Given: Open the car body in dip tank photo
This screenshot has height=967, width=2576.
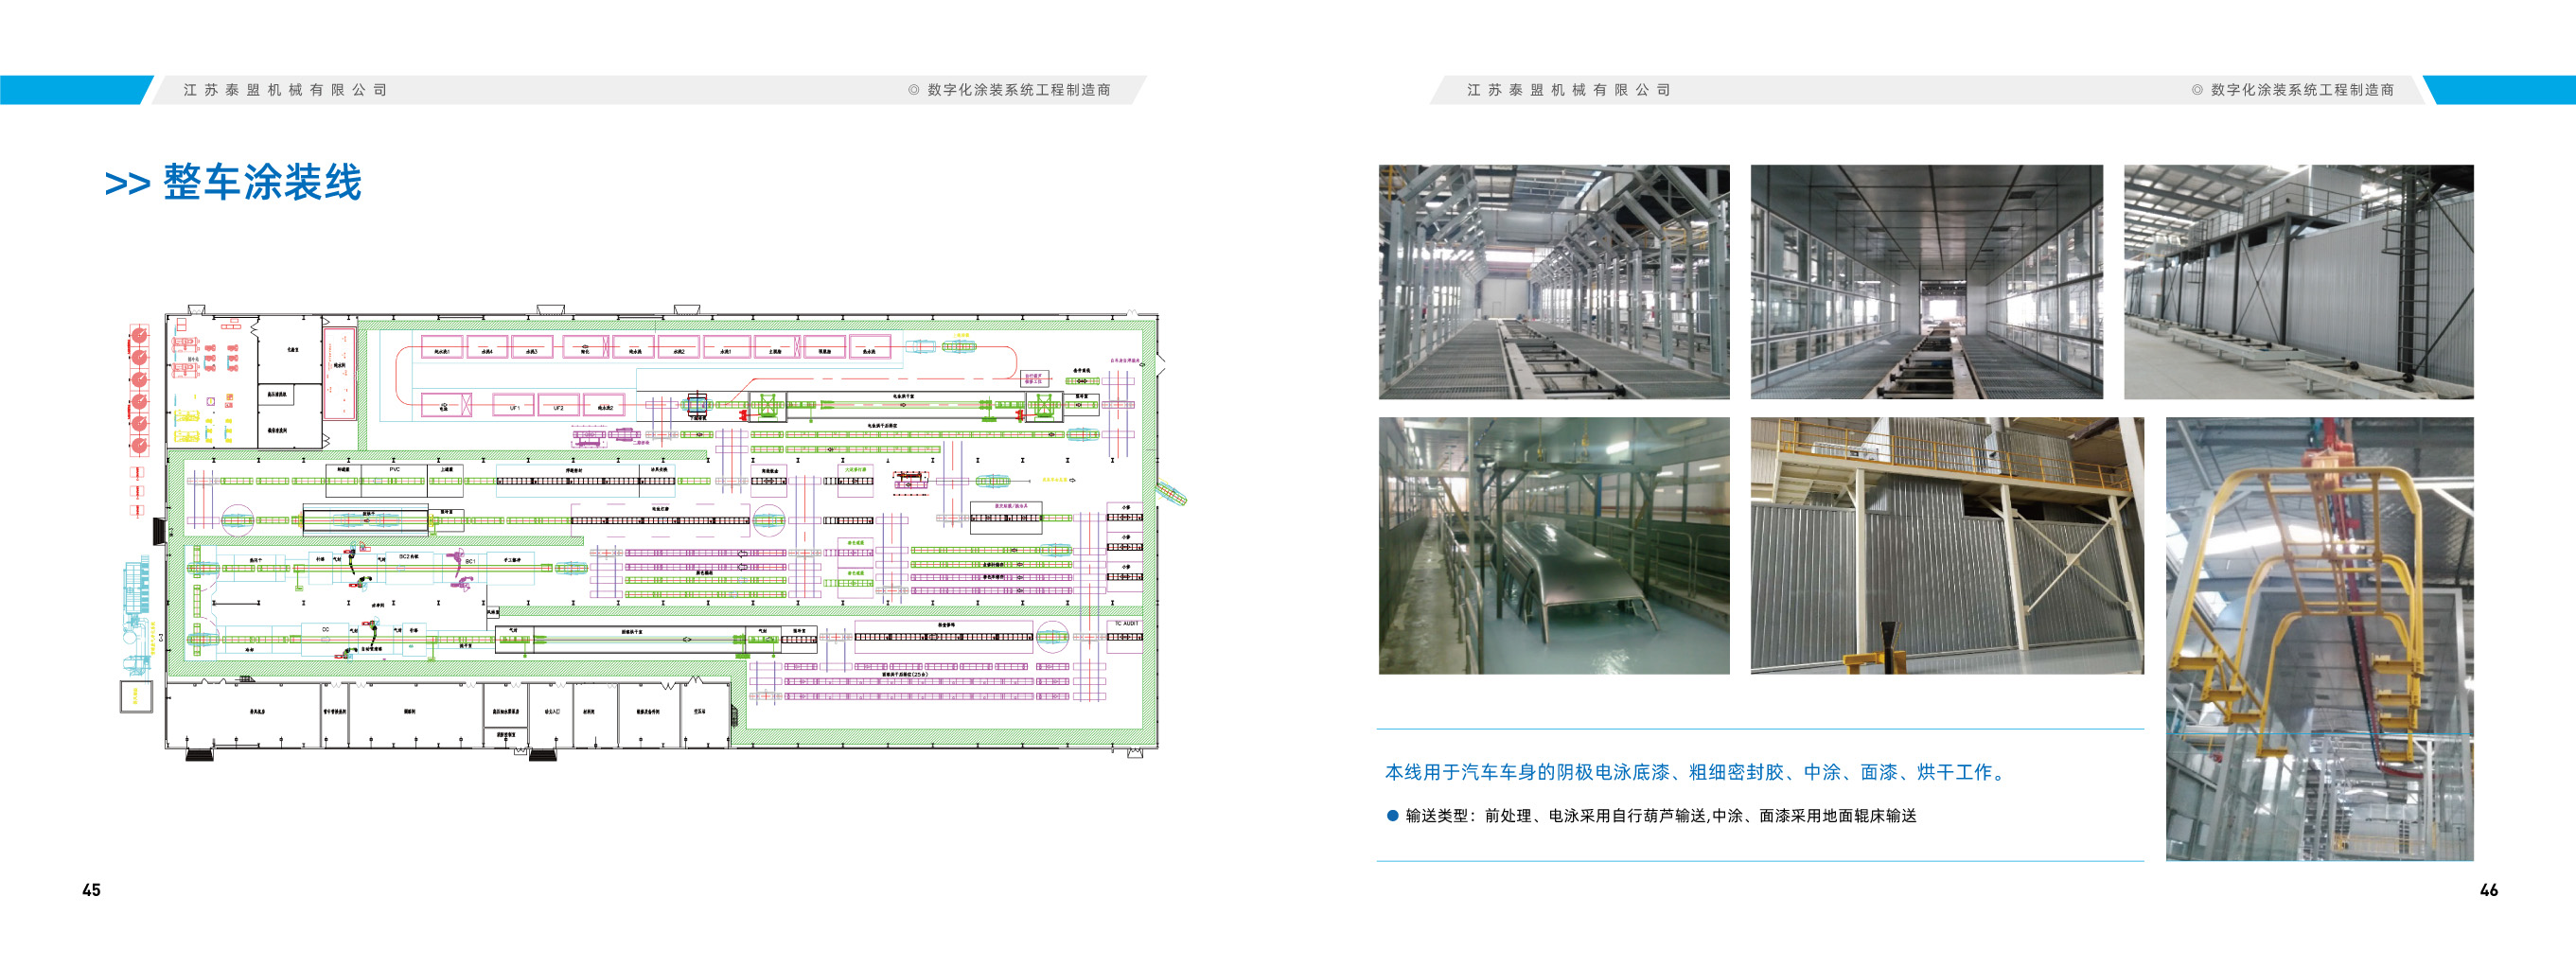Looking at the screenshot, I should point(1553,546).
